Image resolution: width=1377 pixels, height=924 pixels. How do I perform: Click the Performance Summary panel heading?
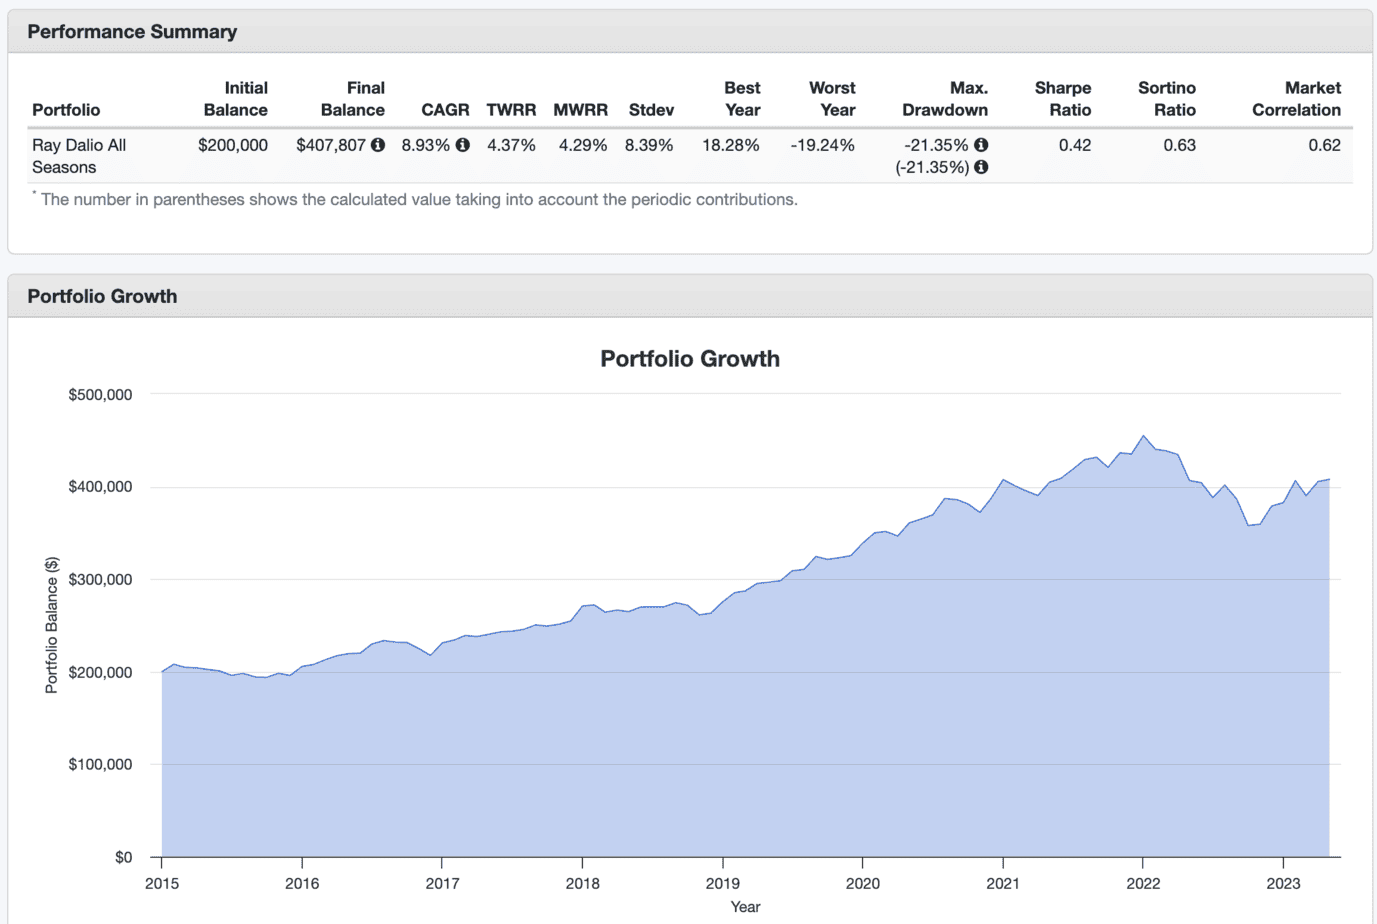132,32
